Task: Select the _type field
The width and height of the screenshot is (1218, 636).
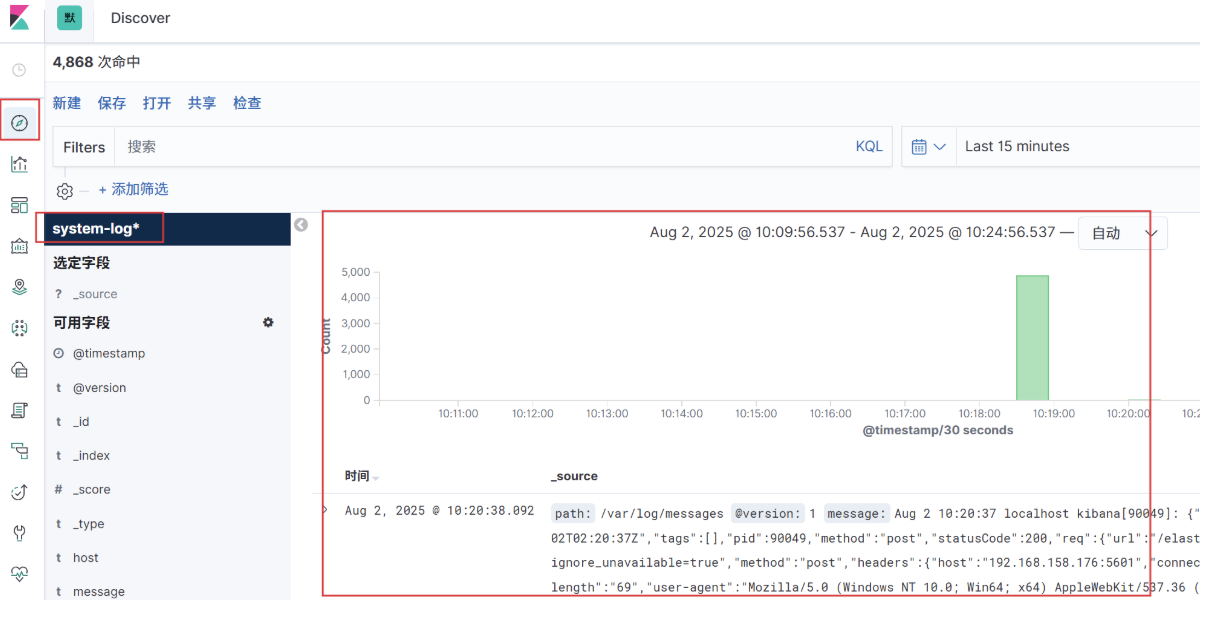Action: (88, 524)
